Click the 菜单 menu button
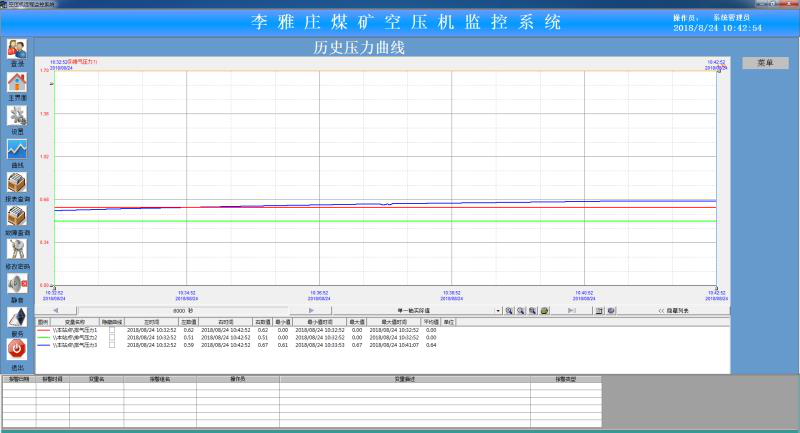The height and width of the screenshot is (433, 800). point(765,63)
